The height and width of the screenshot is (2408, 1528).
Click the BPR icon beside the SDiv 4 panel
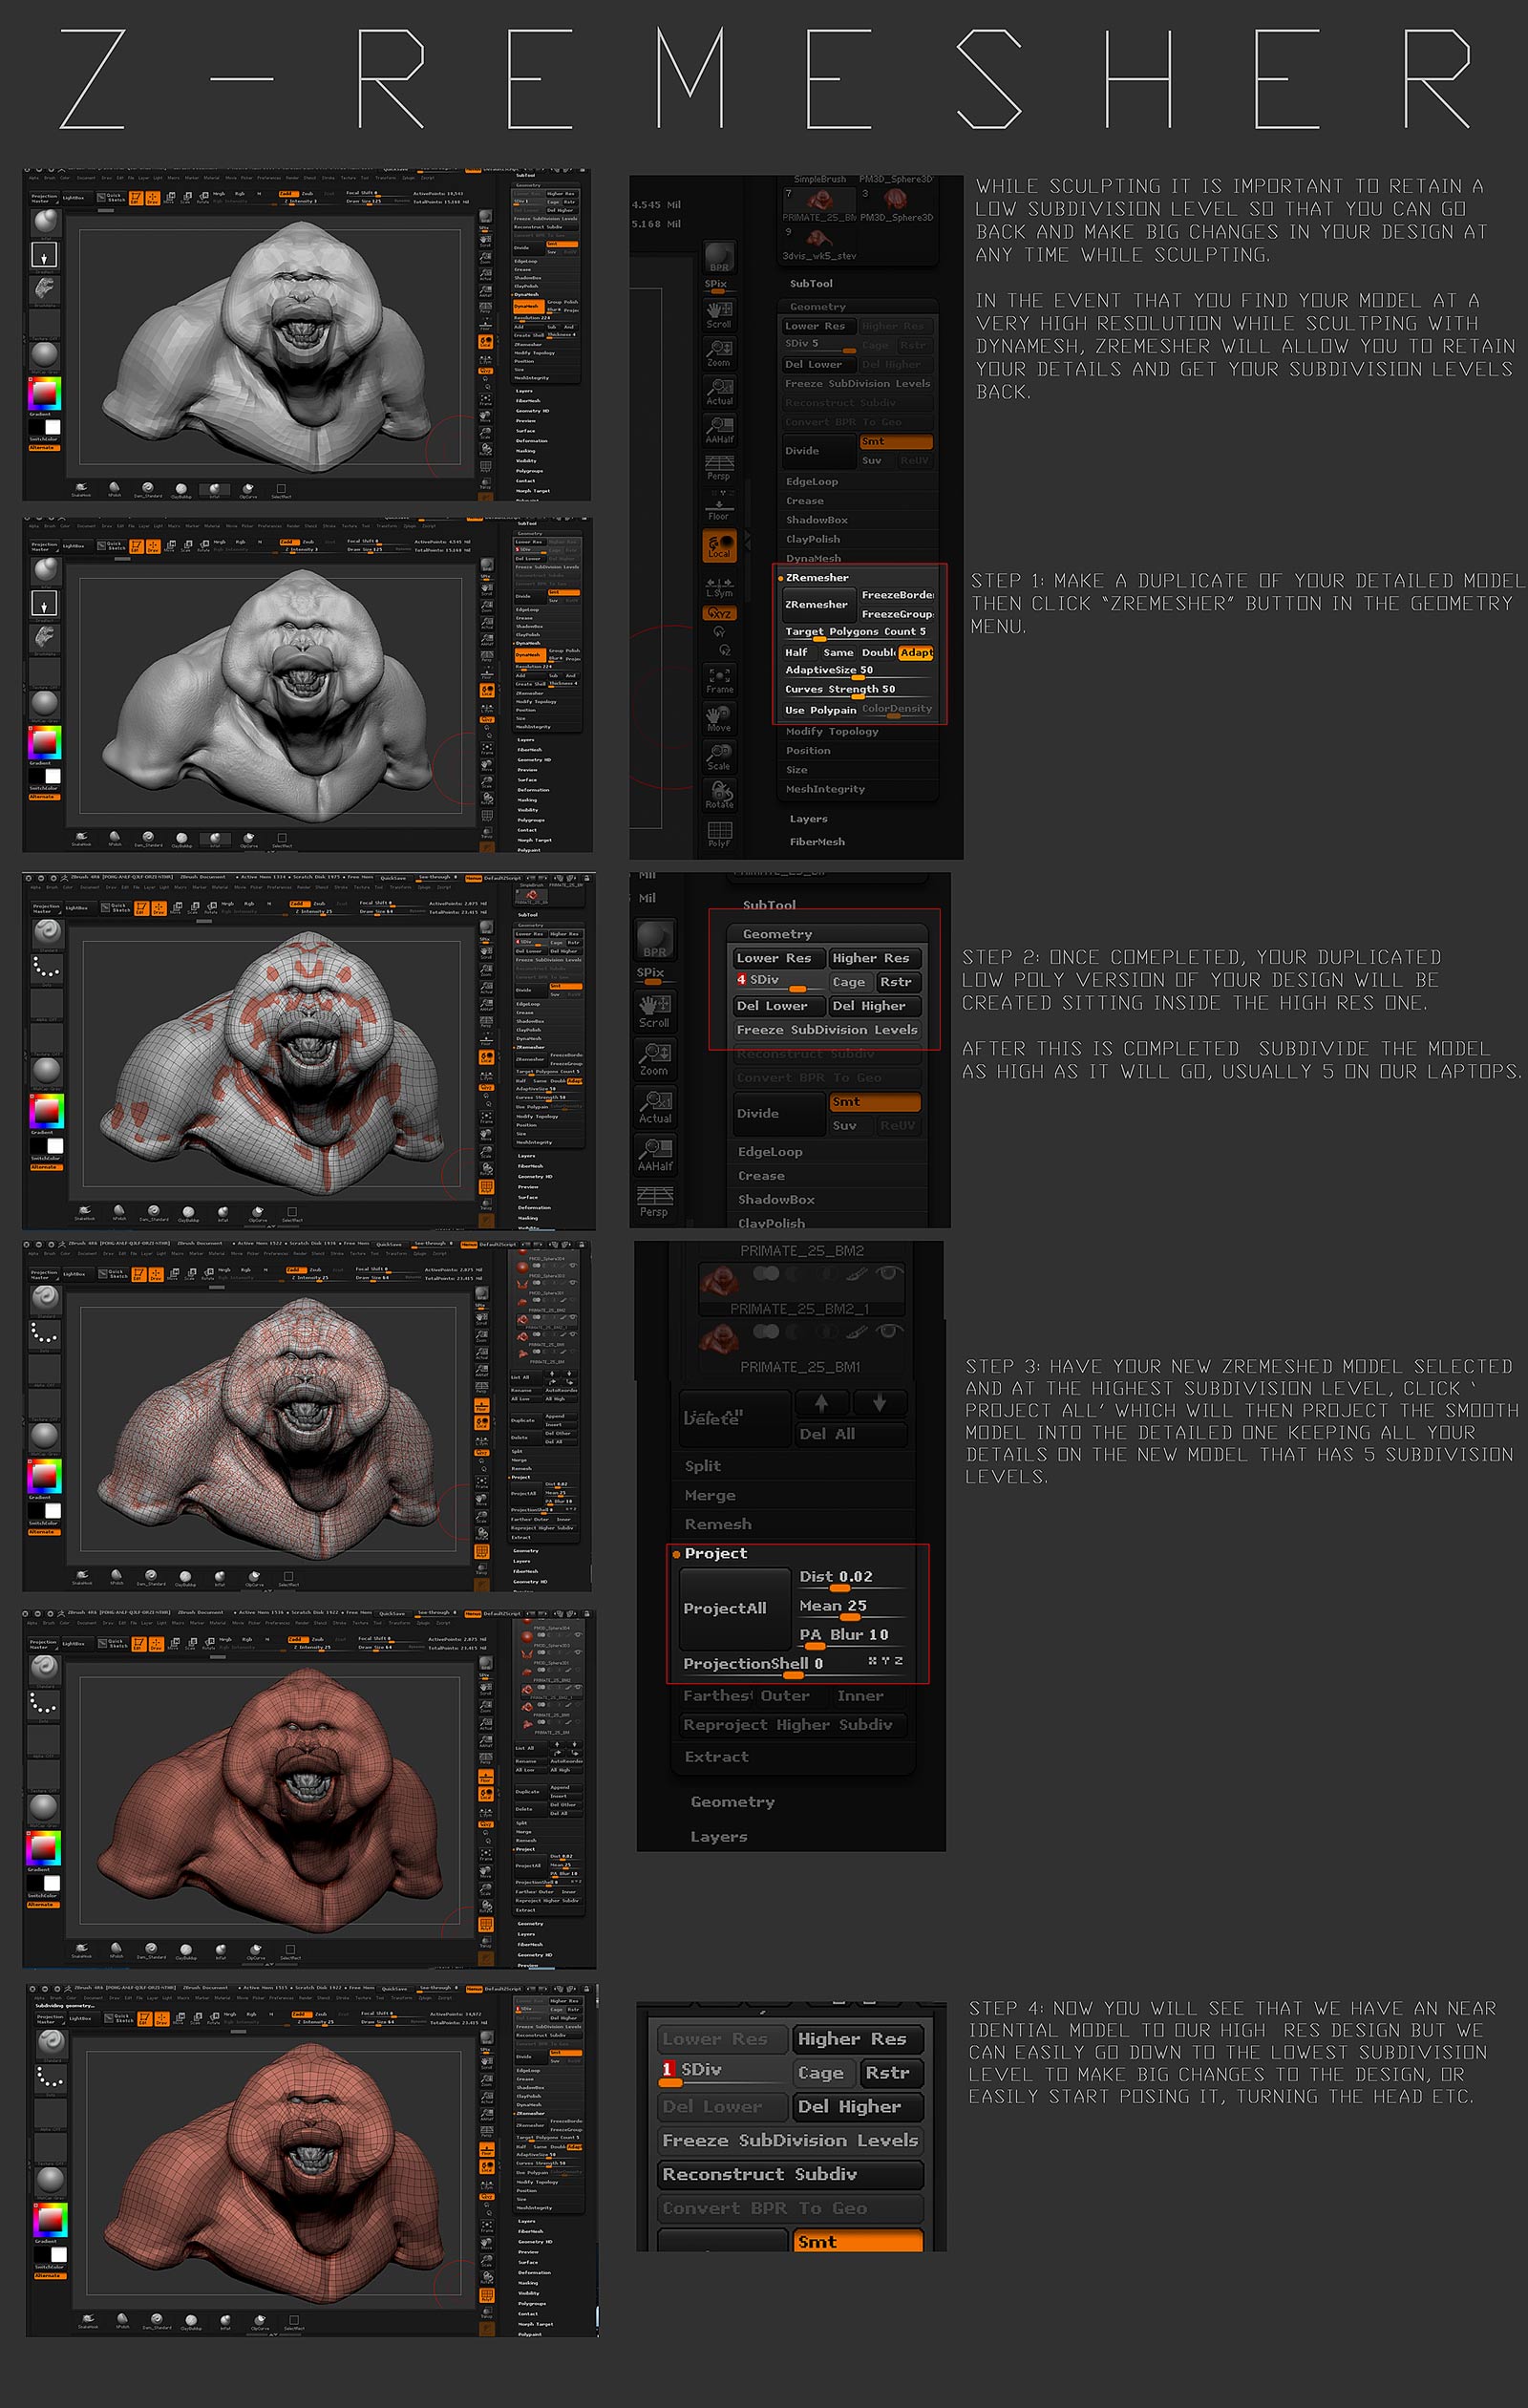[655, 941]
